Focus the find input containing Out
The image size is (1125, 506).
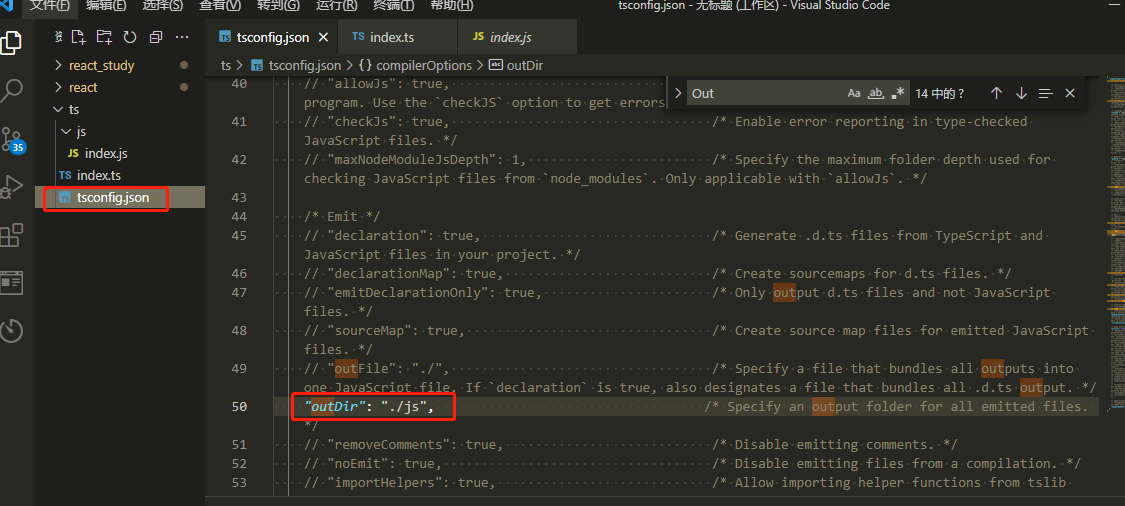click(x=765, y=93)
